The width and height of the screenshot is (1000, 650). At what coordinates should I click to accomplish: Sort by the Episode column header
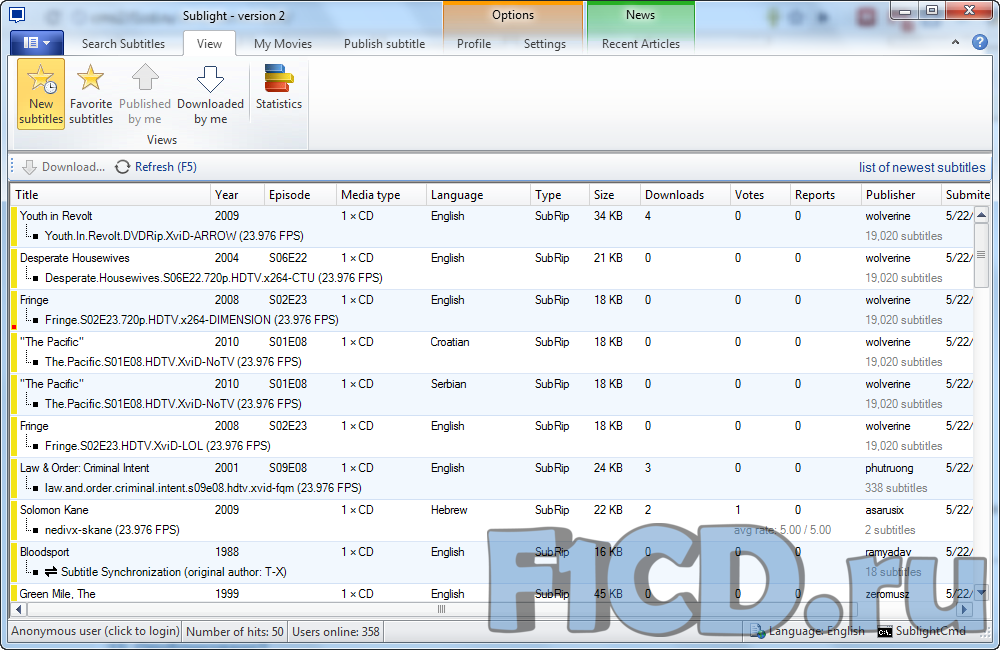pos(300,195)
